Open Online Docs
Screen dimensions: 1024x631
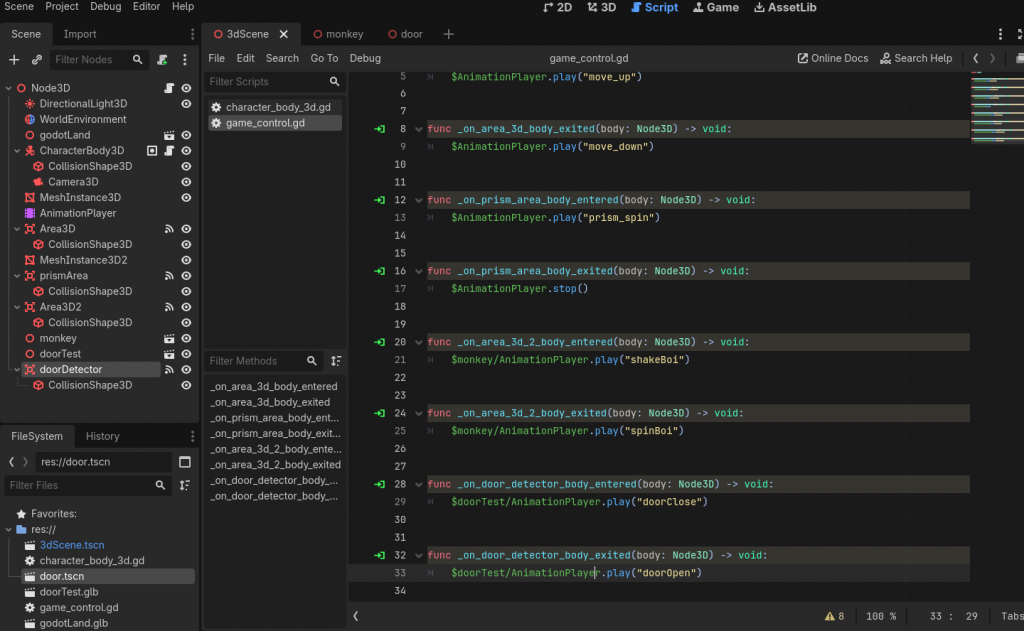(x=832, y=58)
